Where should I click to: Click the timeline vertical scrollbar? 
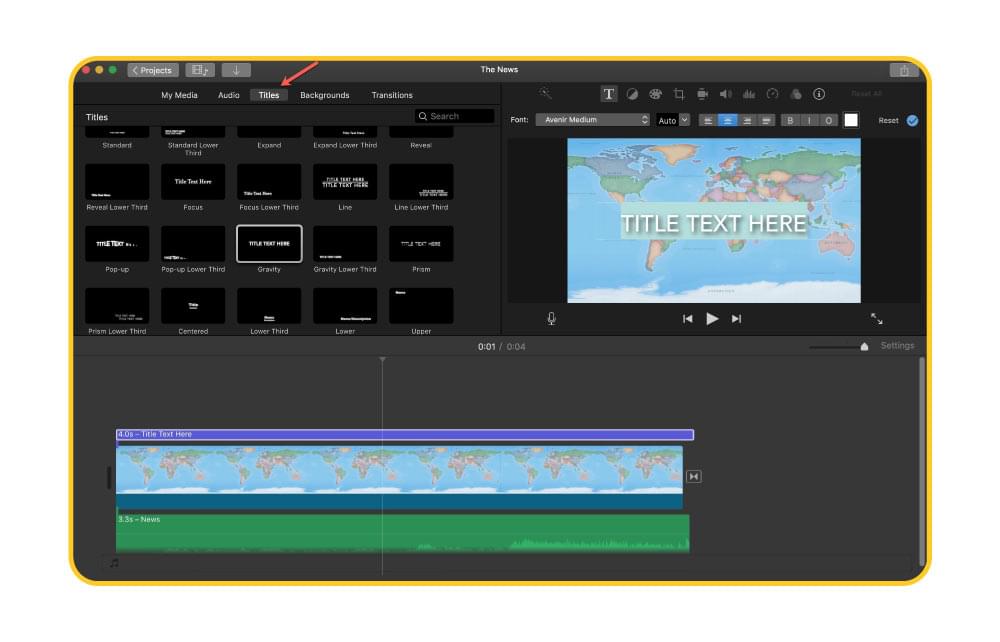tap(922, 462)
